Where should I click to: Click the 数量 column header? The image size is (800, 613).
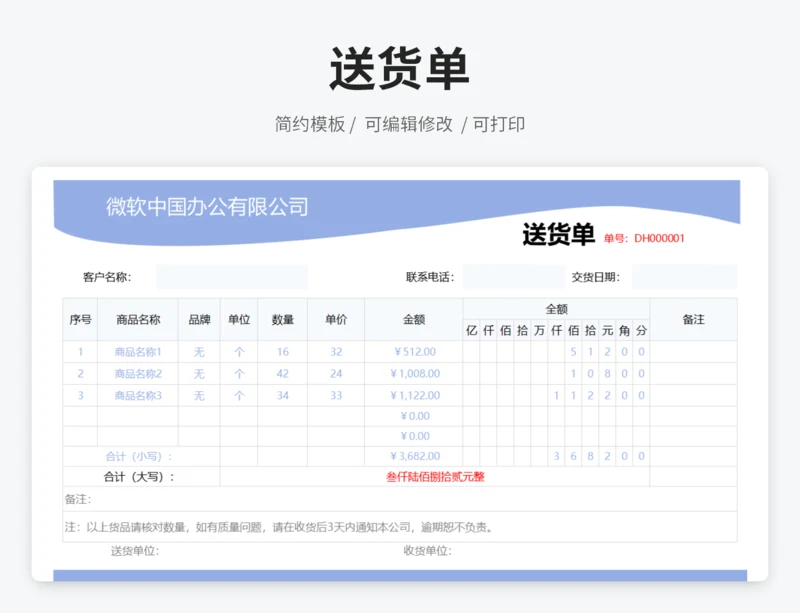283,320
